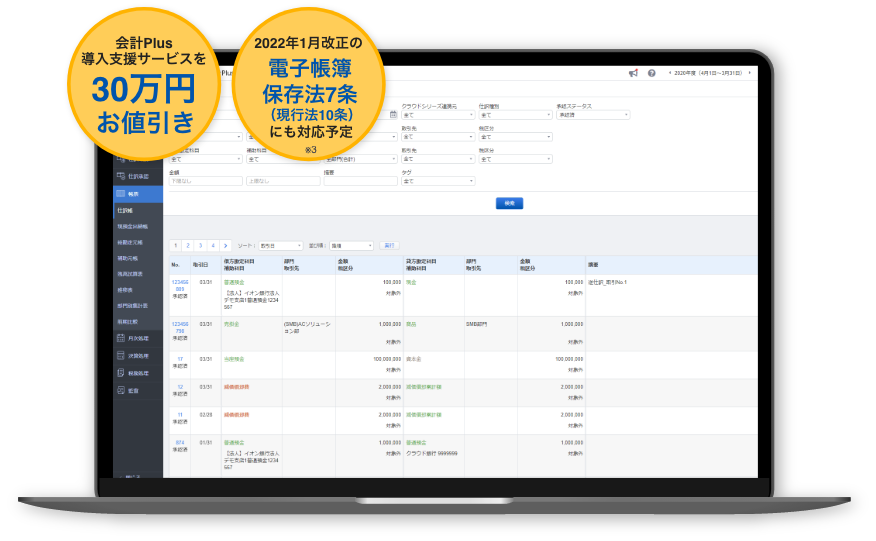Viewport: 876px width, 541px height.
Task: Go to results page 3
Action: pyautogui.click(x=200, y=246)
